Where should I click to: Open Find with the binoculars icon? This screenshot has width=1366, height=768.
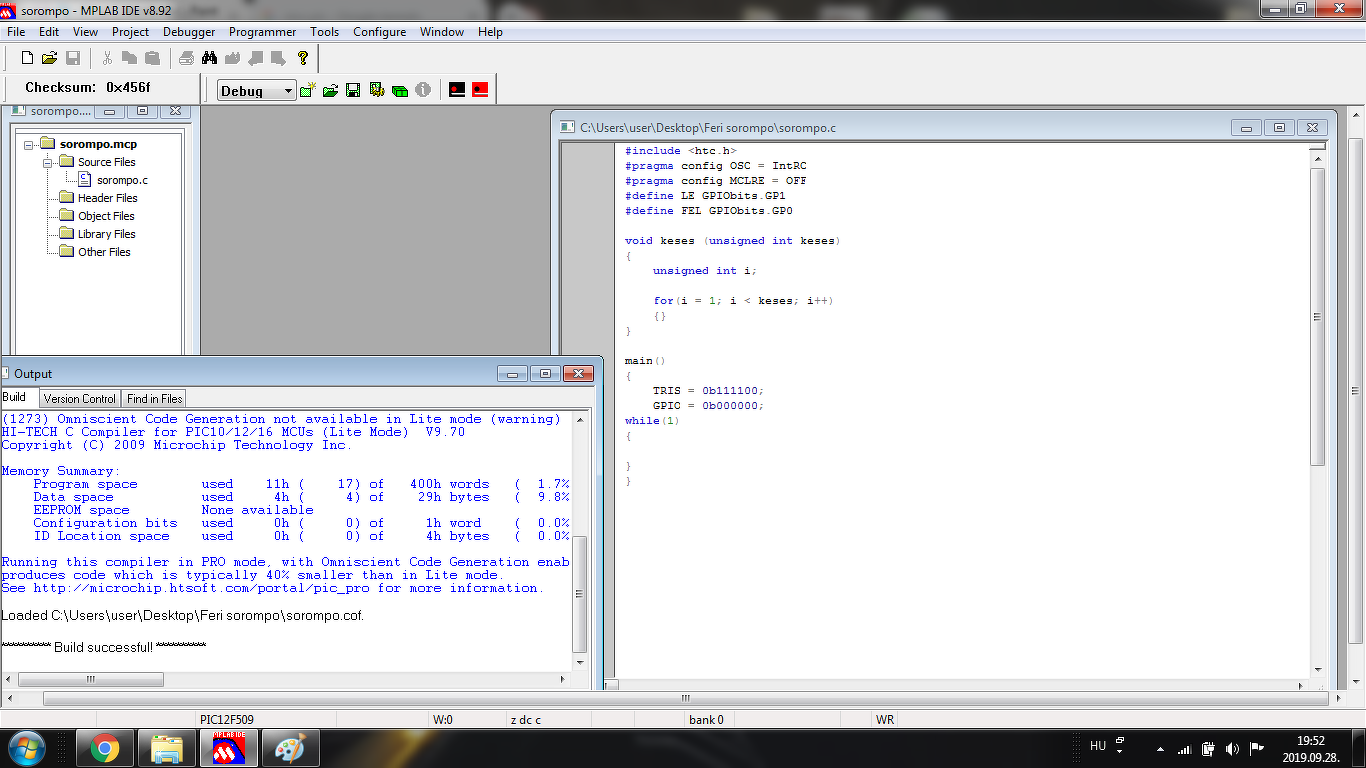click(x=210, y=58)
